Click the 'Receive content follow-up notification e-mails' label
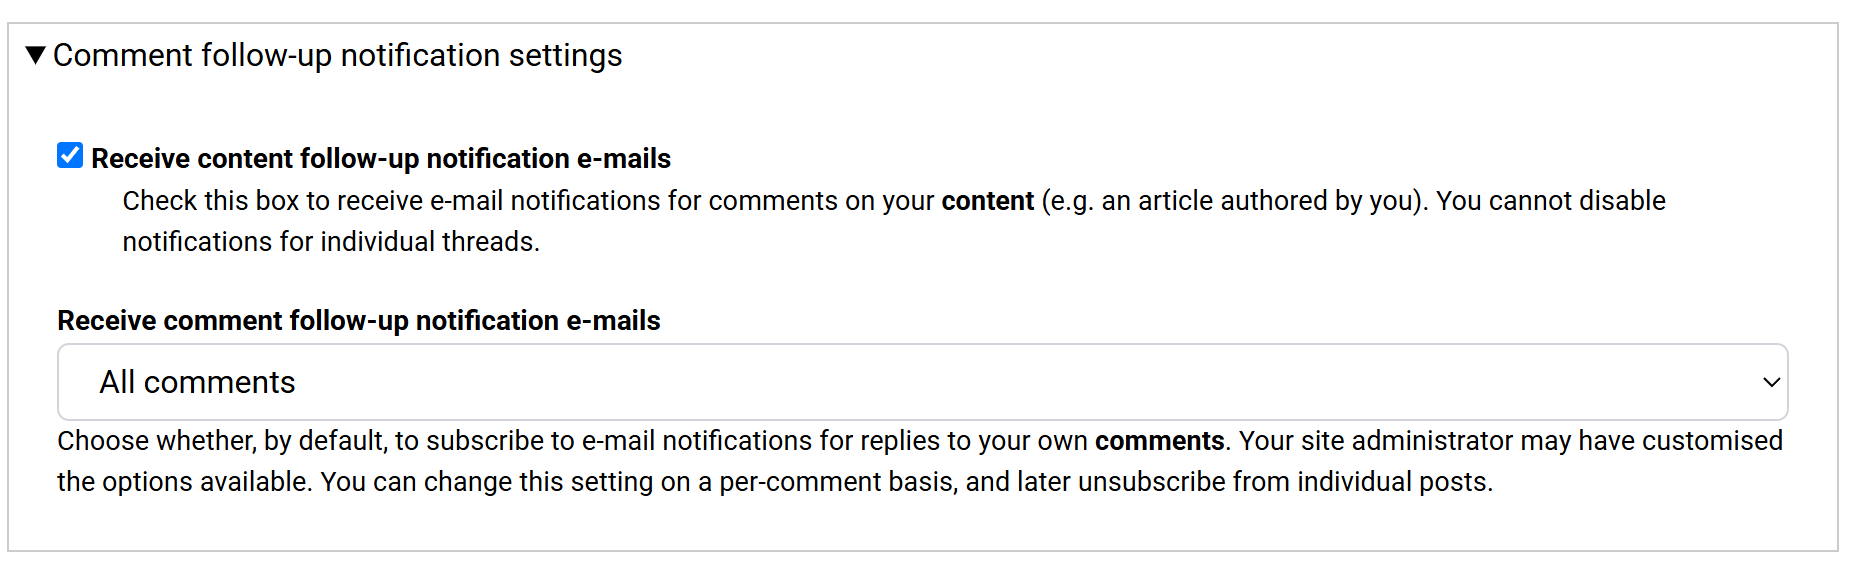Image resolution: width=1851 pixels, height=575 pixels. click(380, 158)
